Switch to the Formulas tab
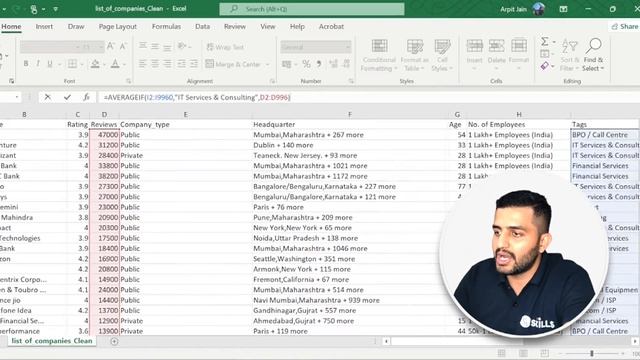 coord(166,27)
